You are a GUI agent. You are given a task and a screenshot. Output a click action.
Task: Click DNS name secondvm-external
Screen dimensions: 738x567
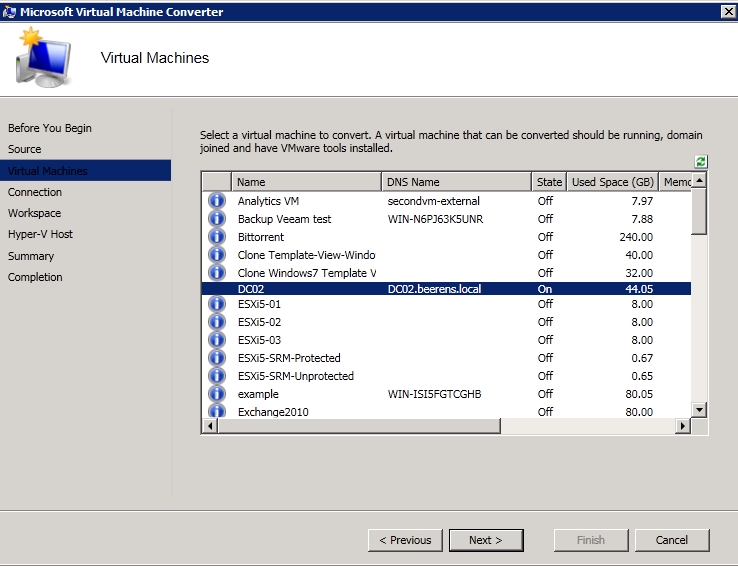tap(433, 201)
